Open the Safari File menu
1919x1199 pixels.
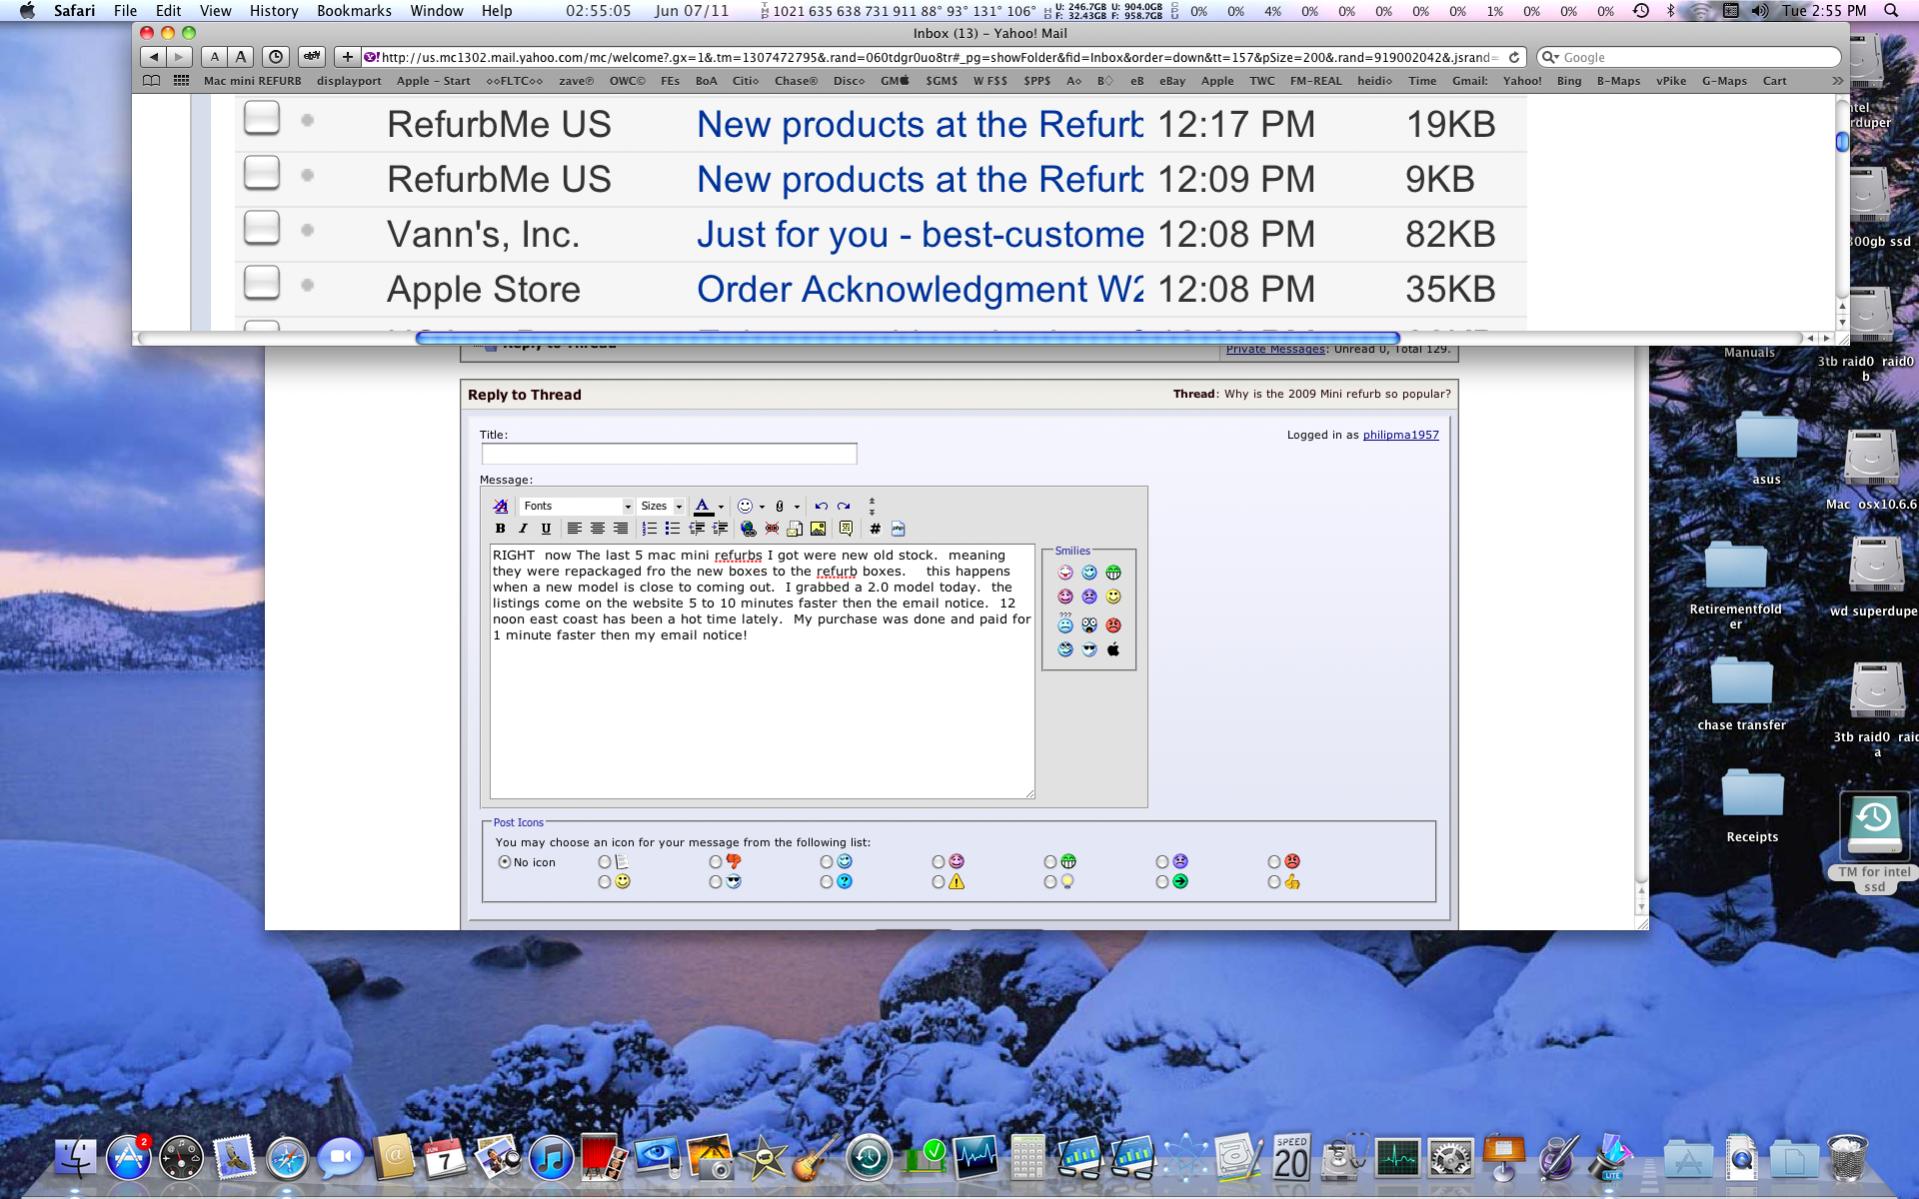pyautogui.click(x=125, y=11)
